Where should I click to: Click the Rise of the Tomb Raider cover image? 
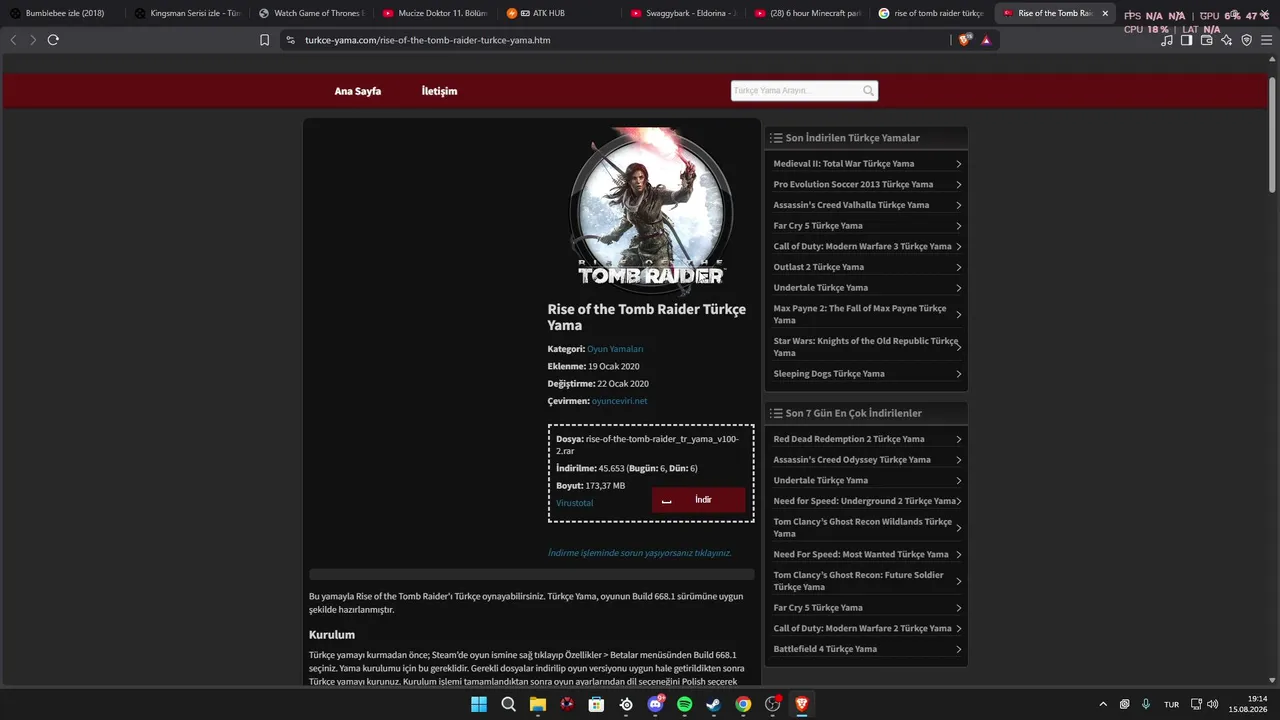(651, 211)
